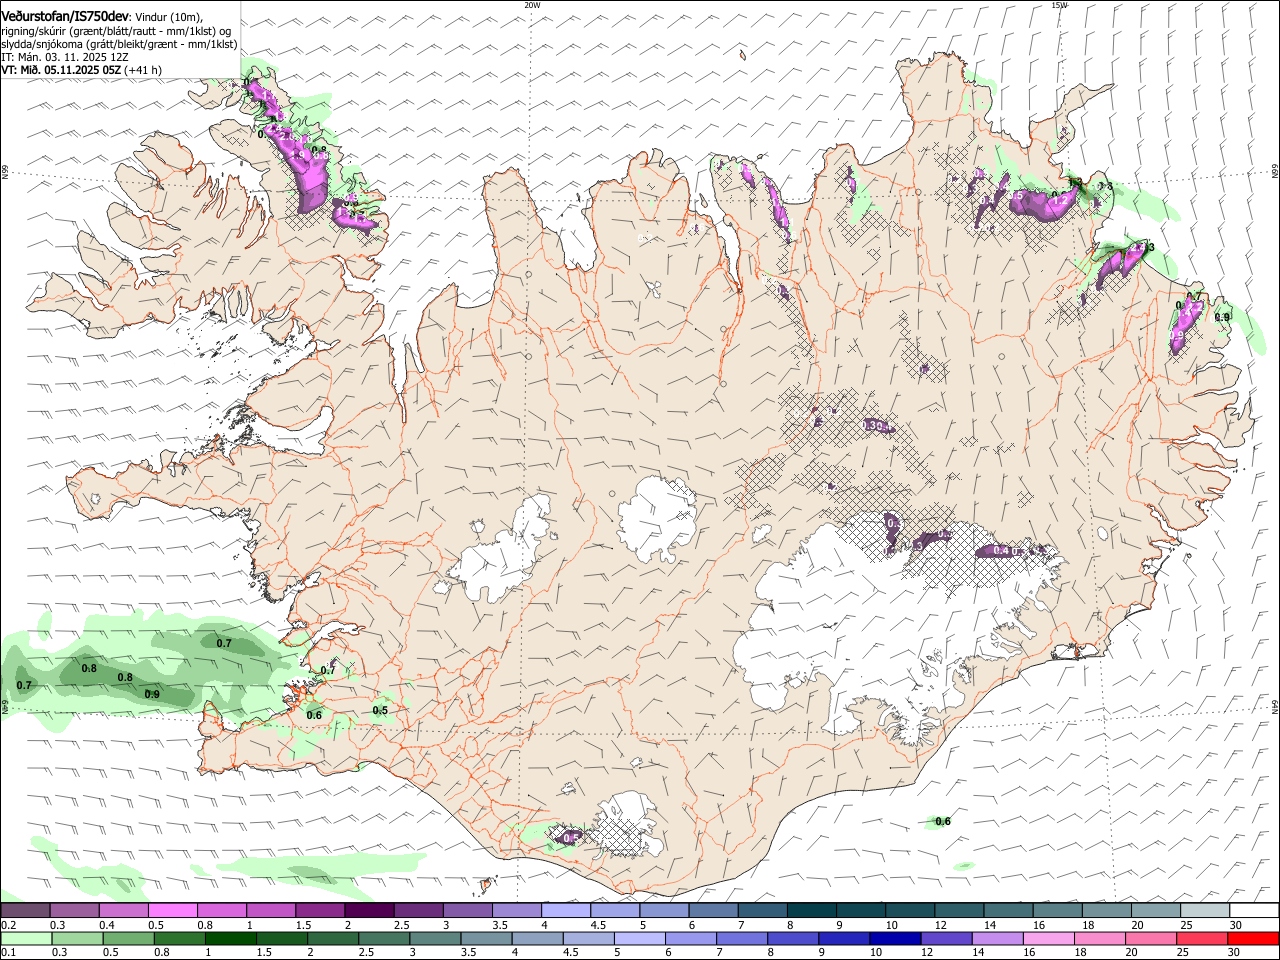Click the 20W longitude label
Image resolution: width=1280 pixels, height=960 pixels.
tap(532, 5)
